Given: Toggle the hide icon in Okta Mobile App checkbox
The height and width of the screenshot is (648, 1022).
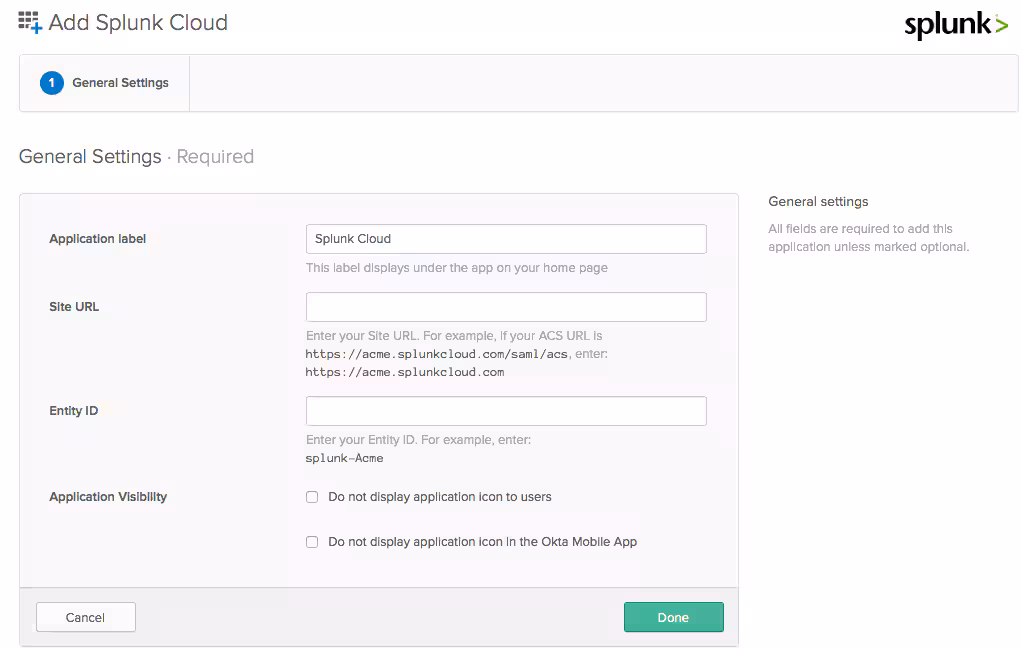Looking at the screenshot, I should [x=312, y=542].
